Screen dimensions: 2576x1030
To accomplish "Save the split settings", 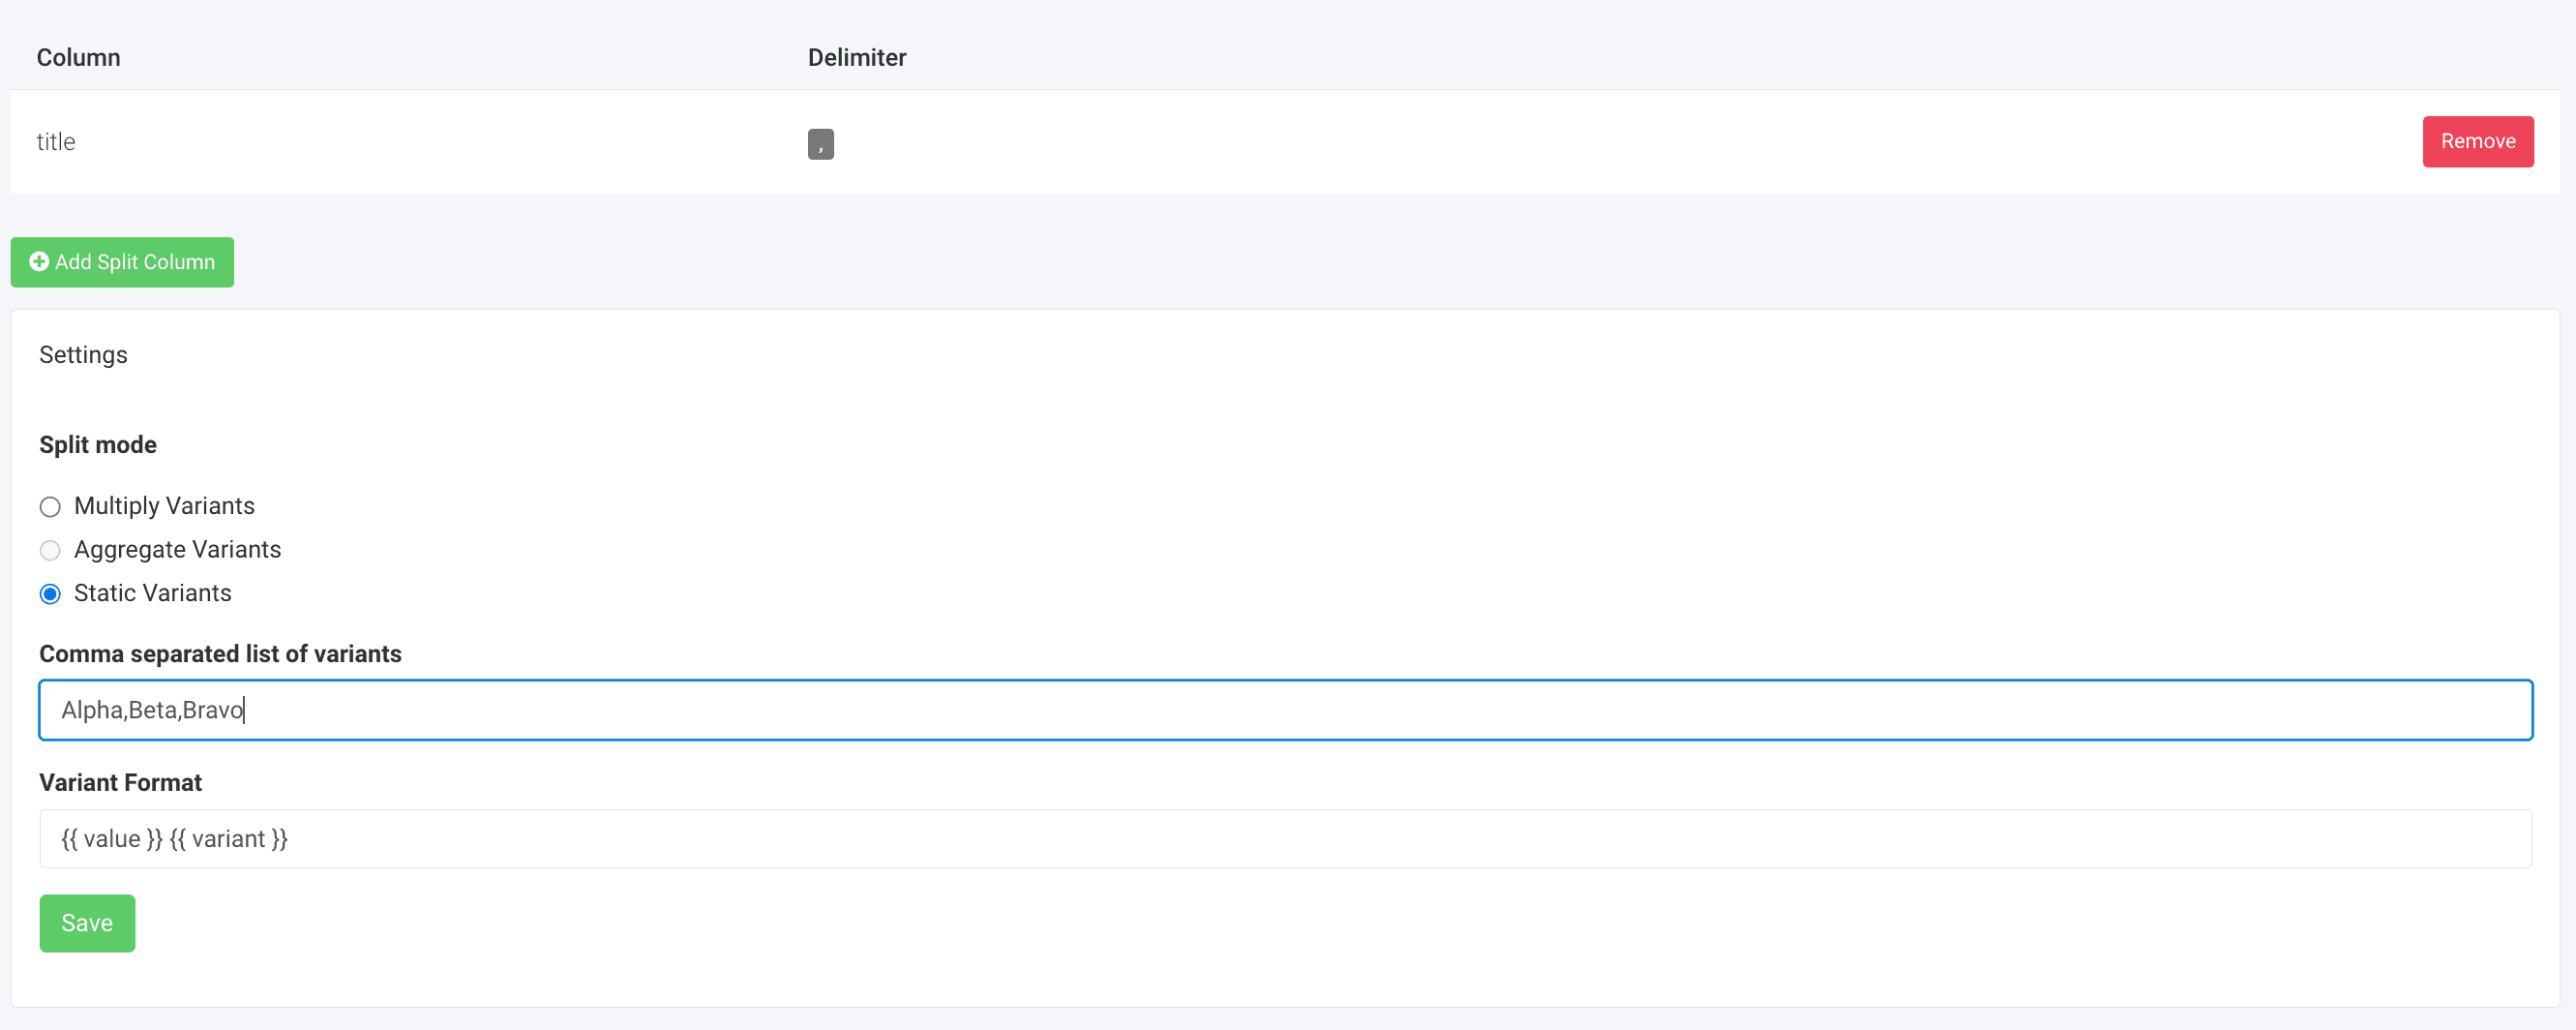I will pyautogui.click(x=87, y=922).
